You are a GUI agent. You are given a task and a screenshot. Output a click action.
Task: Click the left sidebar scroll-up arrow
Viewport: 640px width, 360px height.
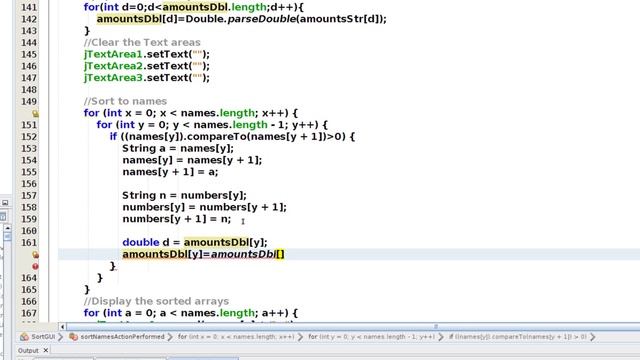coord(8,229)
